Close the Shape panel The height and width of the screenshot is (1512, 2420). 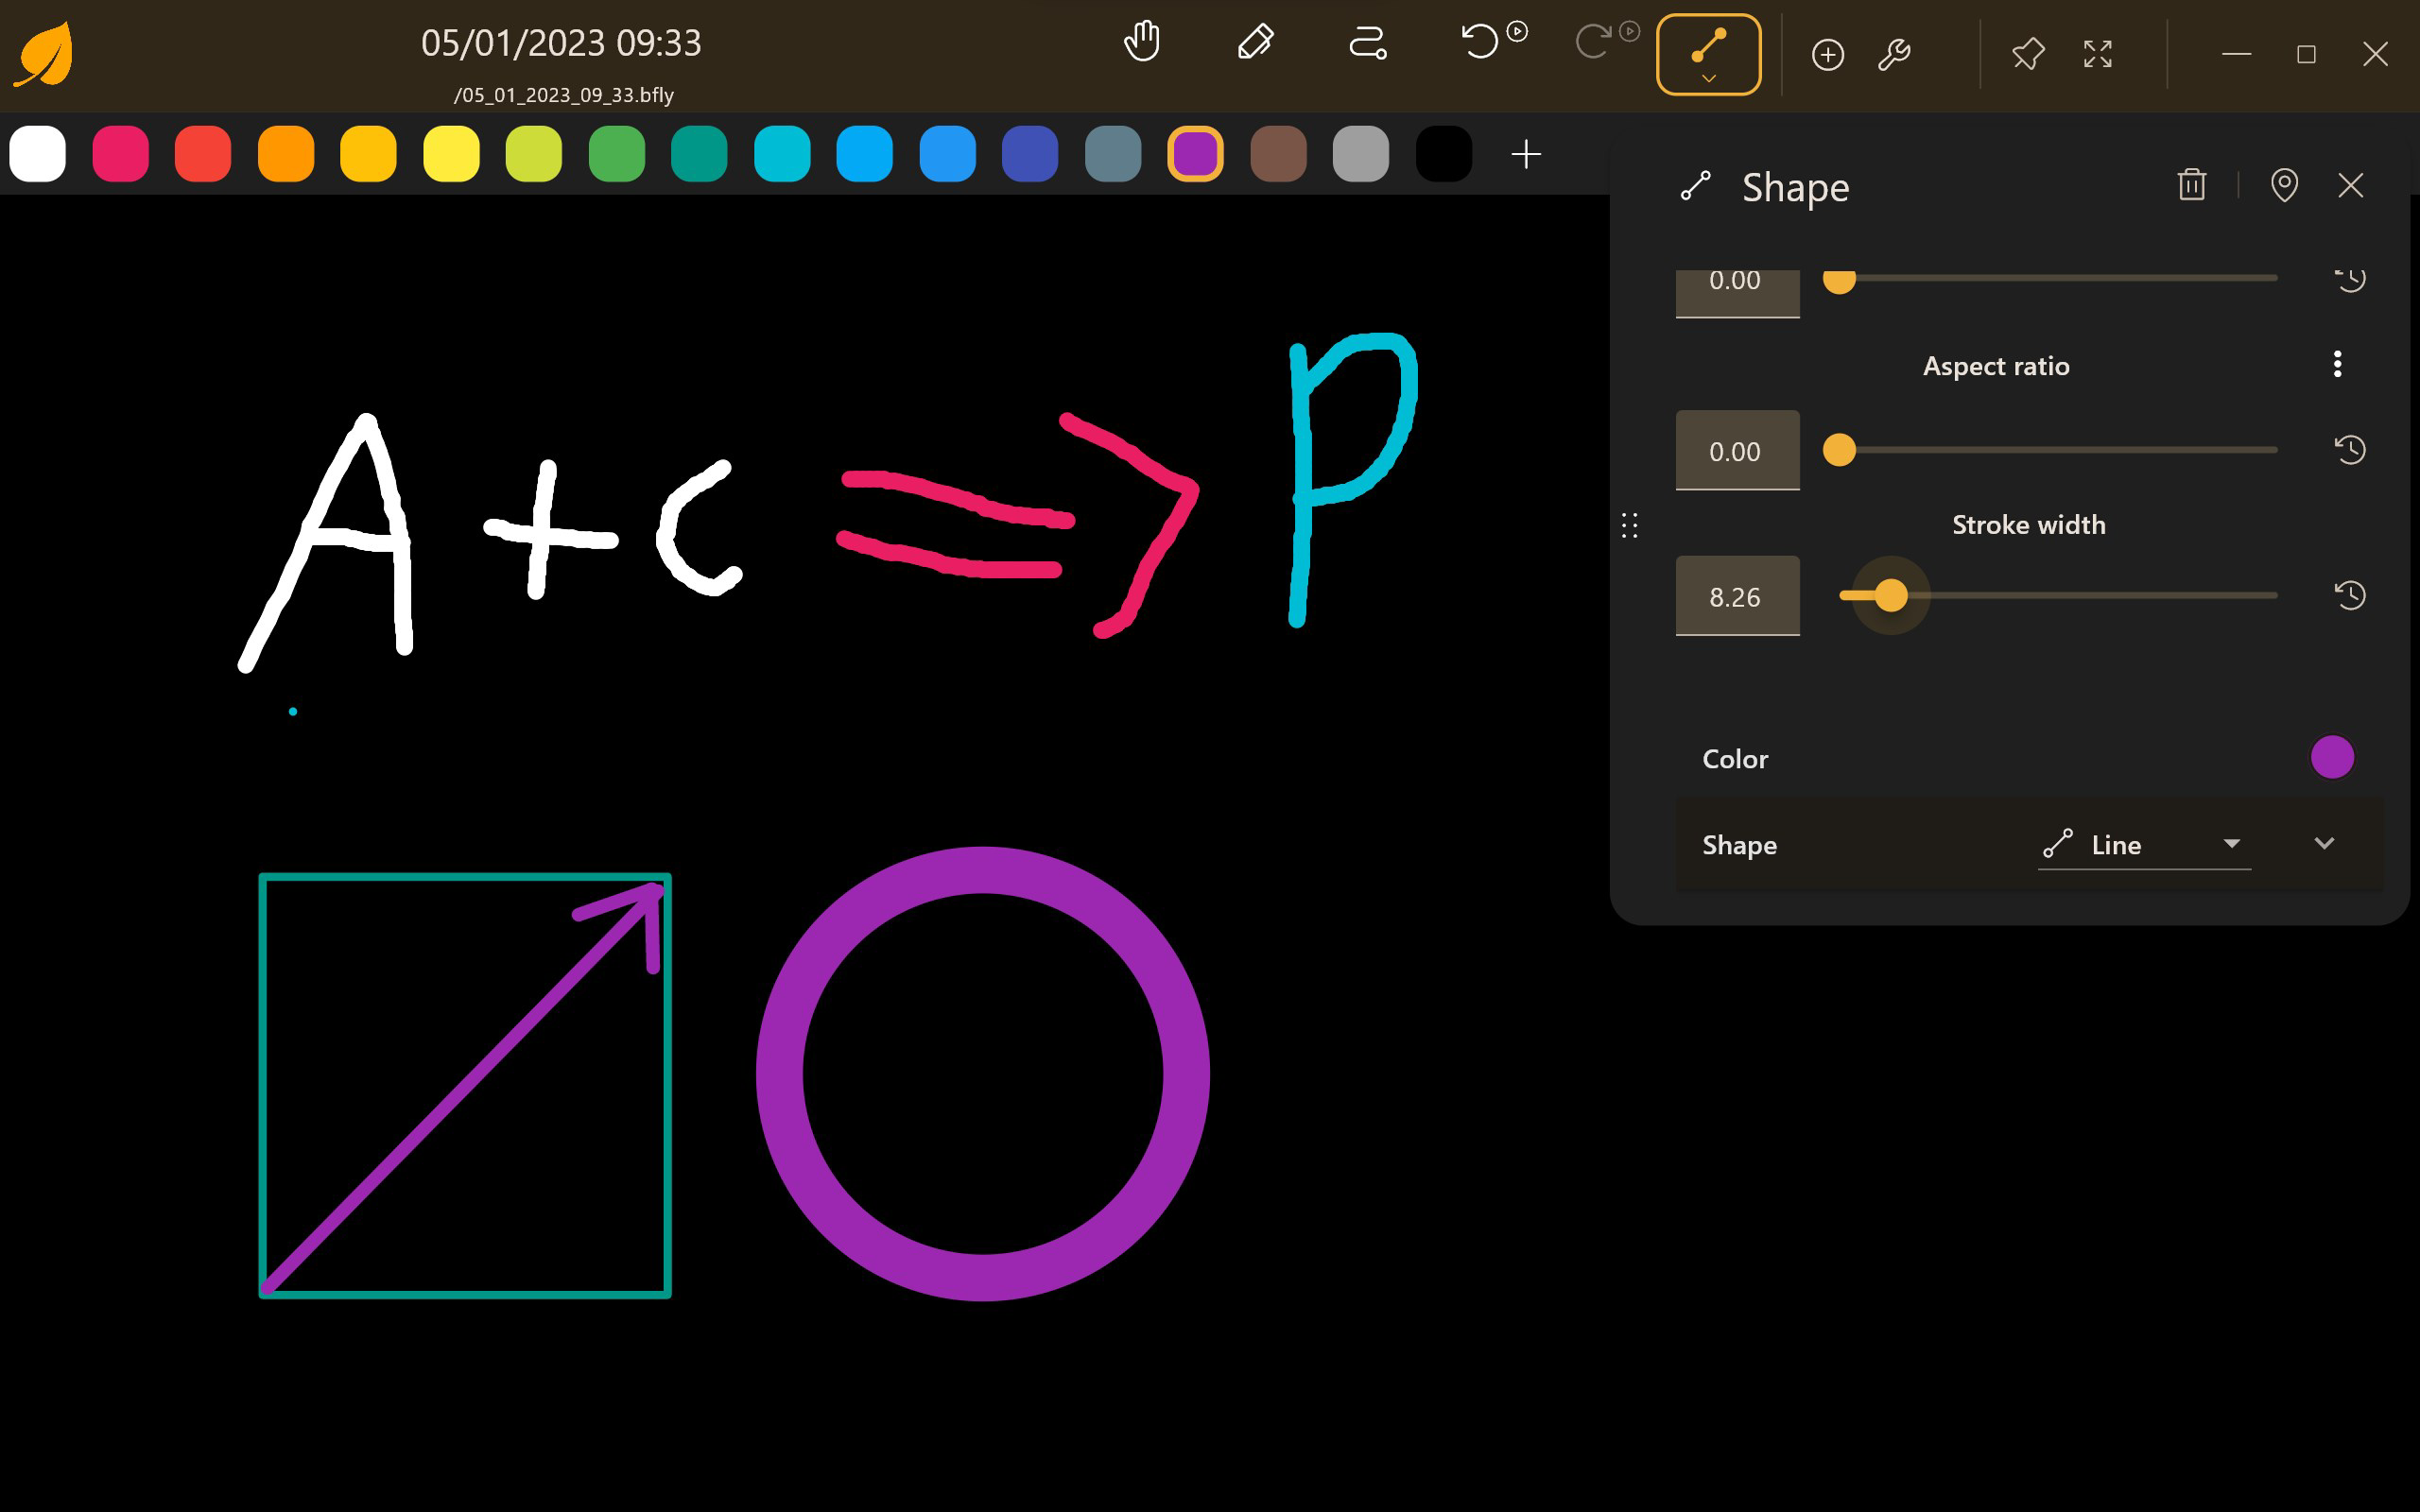2351,185
